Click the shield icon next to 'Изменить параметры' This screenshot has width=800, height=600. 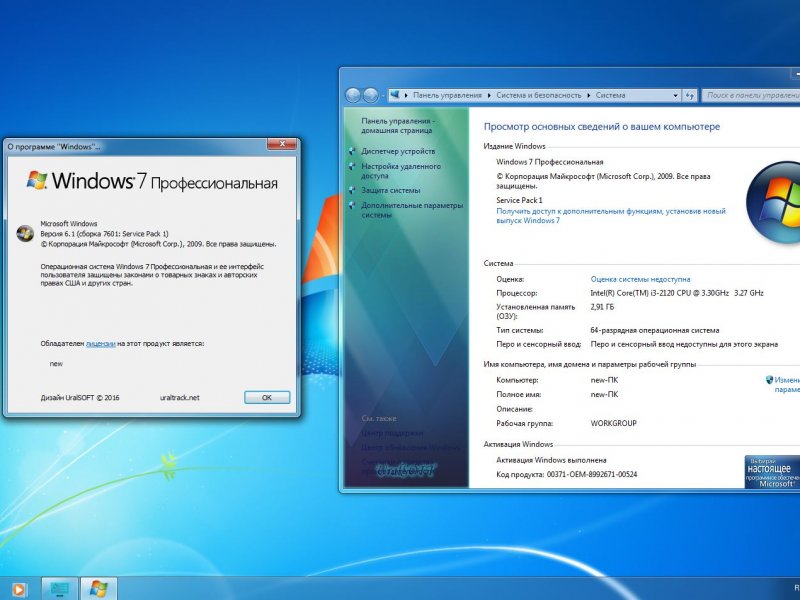click(769, 380)
